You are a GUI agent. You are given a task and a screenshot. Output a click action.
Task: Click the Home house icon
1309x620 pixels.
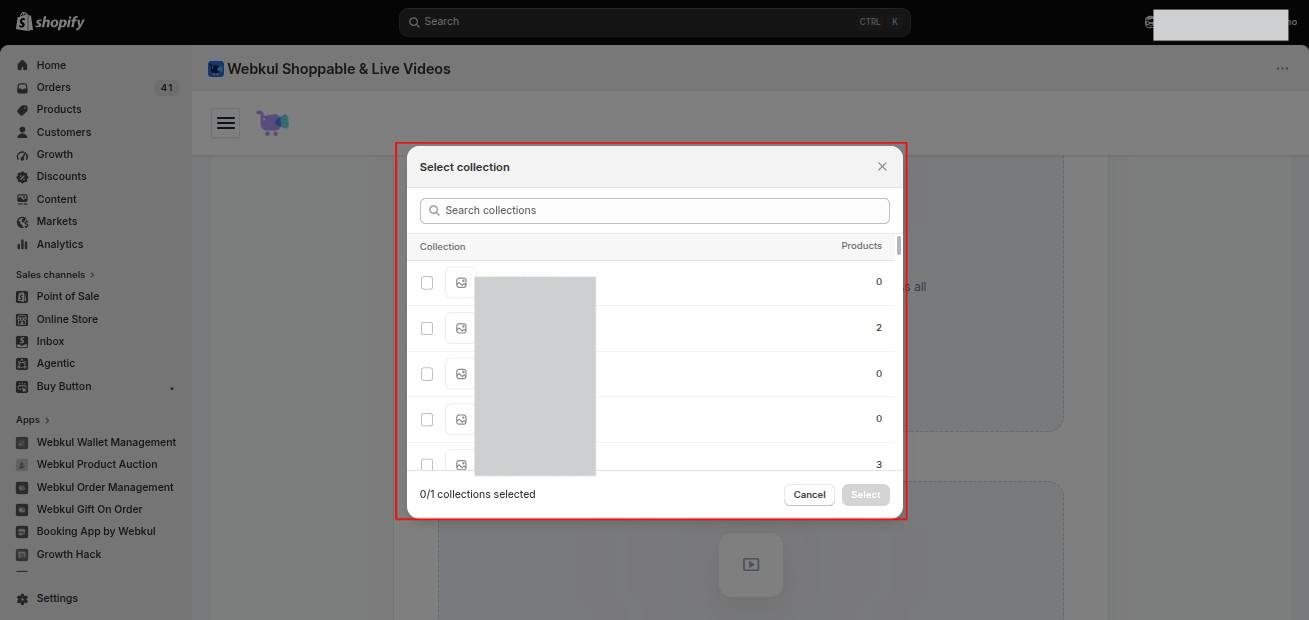23,65
